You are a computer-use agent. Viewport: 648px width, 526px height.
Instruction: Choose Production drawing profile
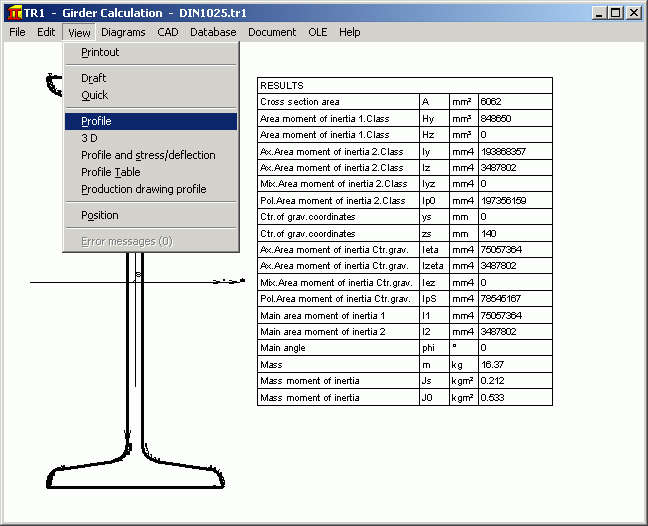(x=151, y=189)
